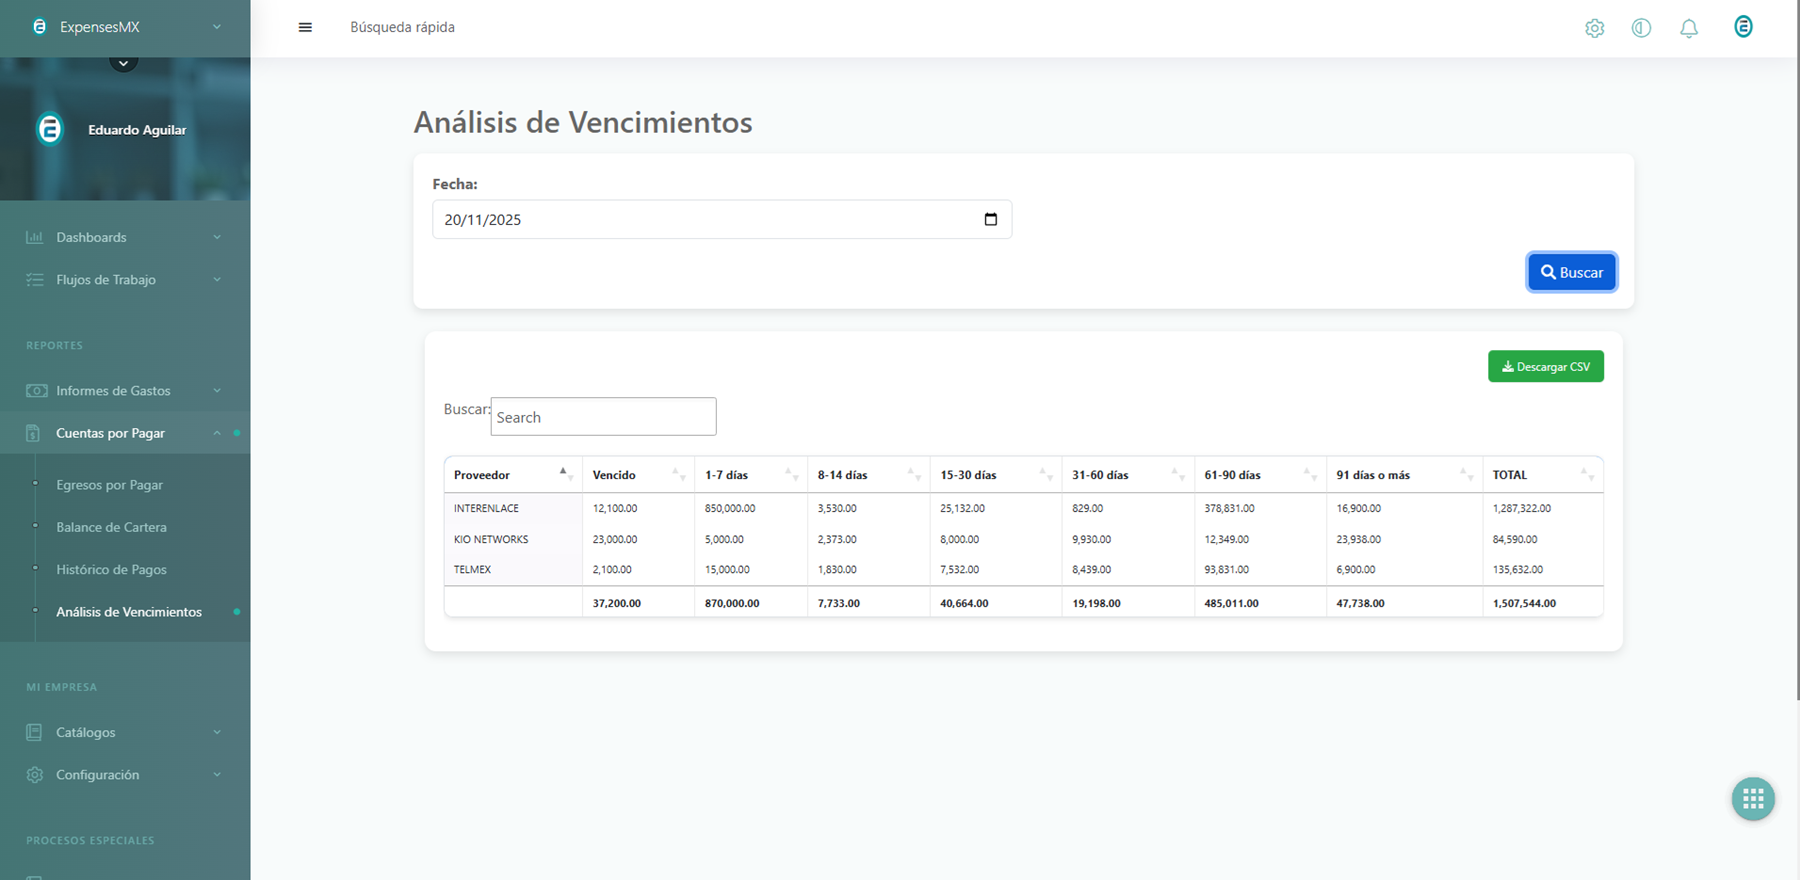Sort table by 91 días o más column

click(x=1404, y=475)
